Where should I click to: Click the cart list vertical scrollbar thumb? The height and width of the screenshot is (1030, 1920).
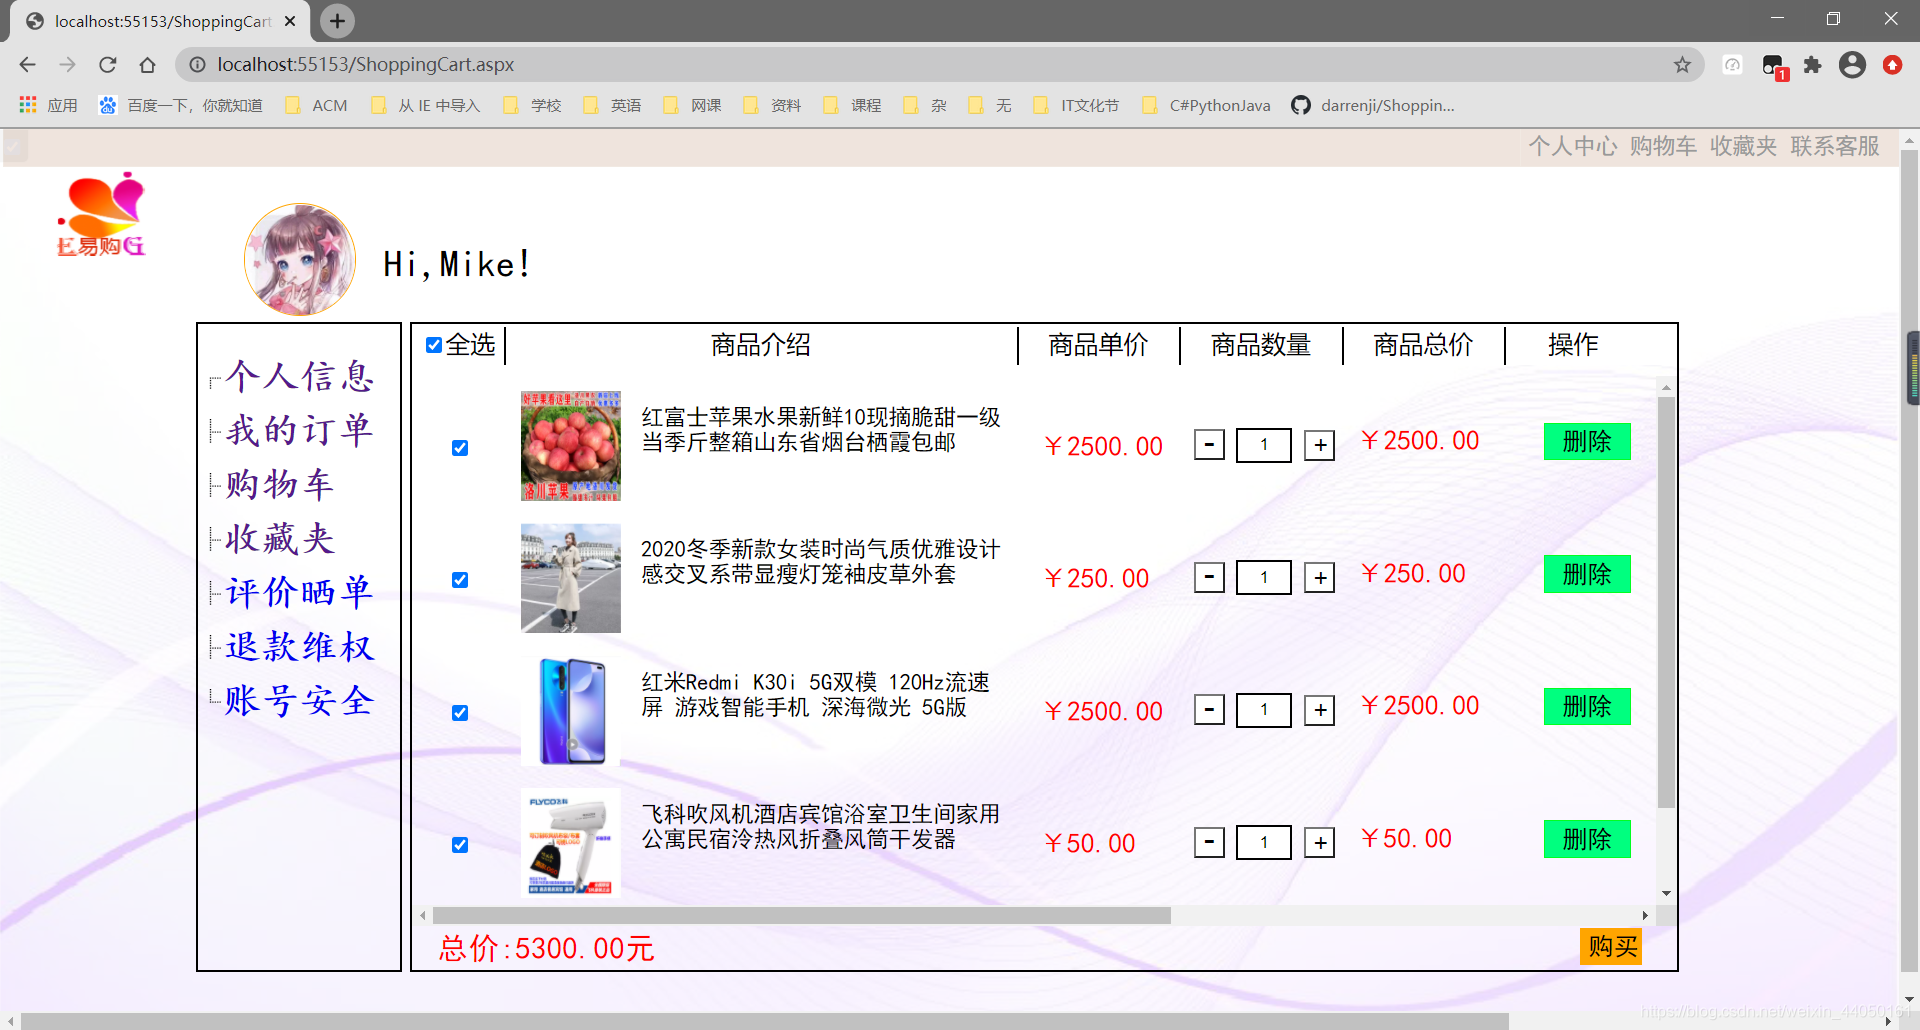(1666, 602)
